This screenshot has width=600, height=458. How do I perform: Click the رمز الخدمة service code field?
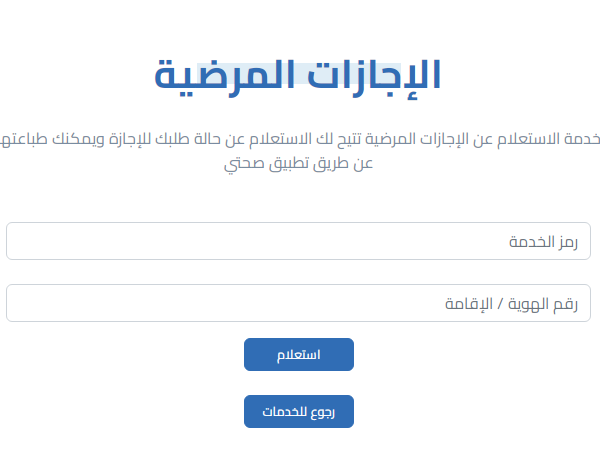(x=298, y=241)
